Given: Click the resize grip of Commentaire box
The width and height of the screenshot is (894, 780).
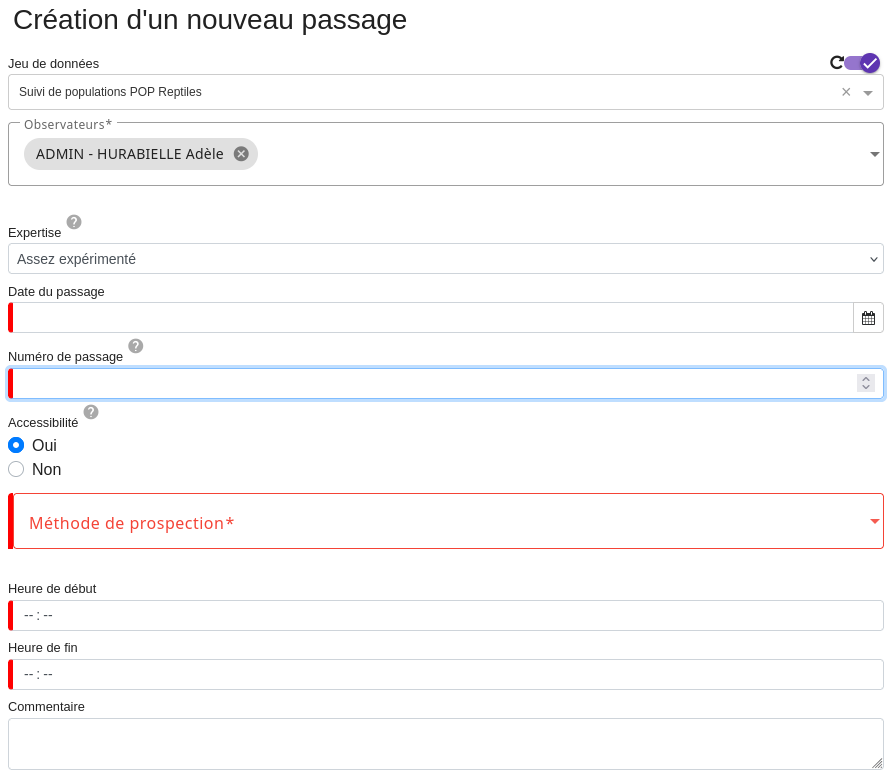Looking at the screenshot, I should coord(877,763).
